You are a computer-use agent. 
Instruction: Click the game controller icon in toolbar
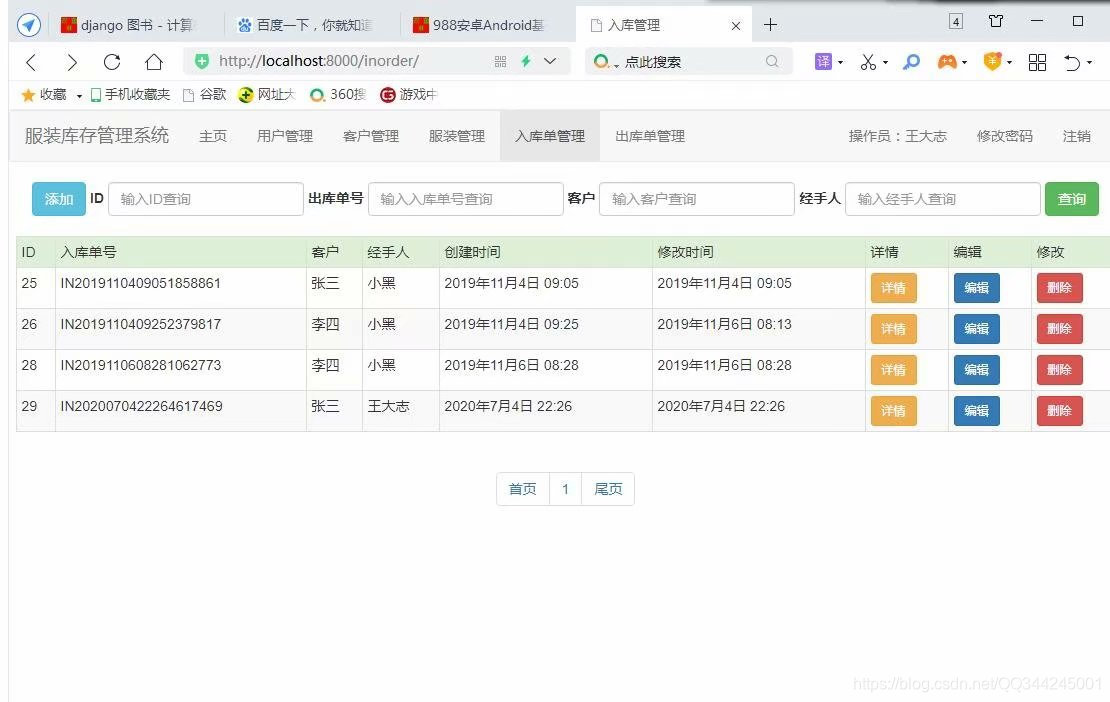(x=946, y=61)
